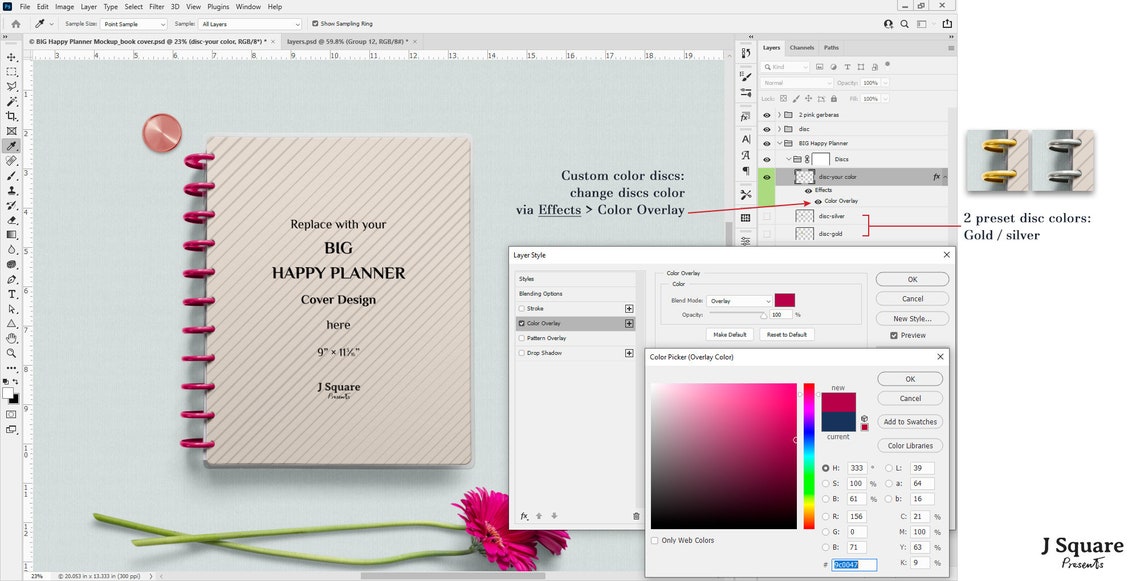
Task: Select the Rectangular Marquee tool
Action: click(12, 71)
